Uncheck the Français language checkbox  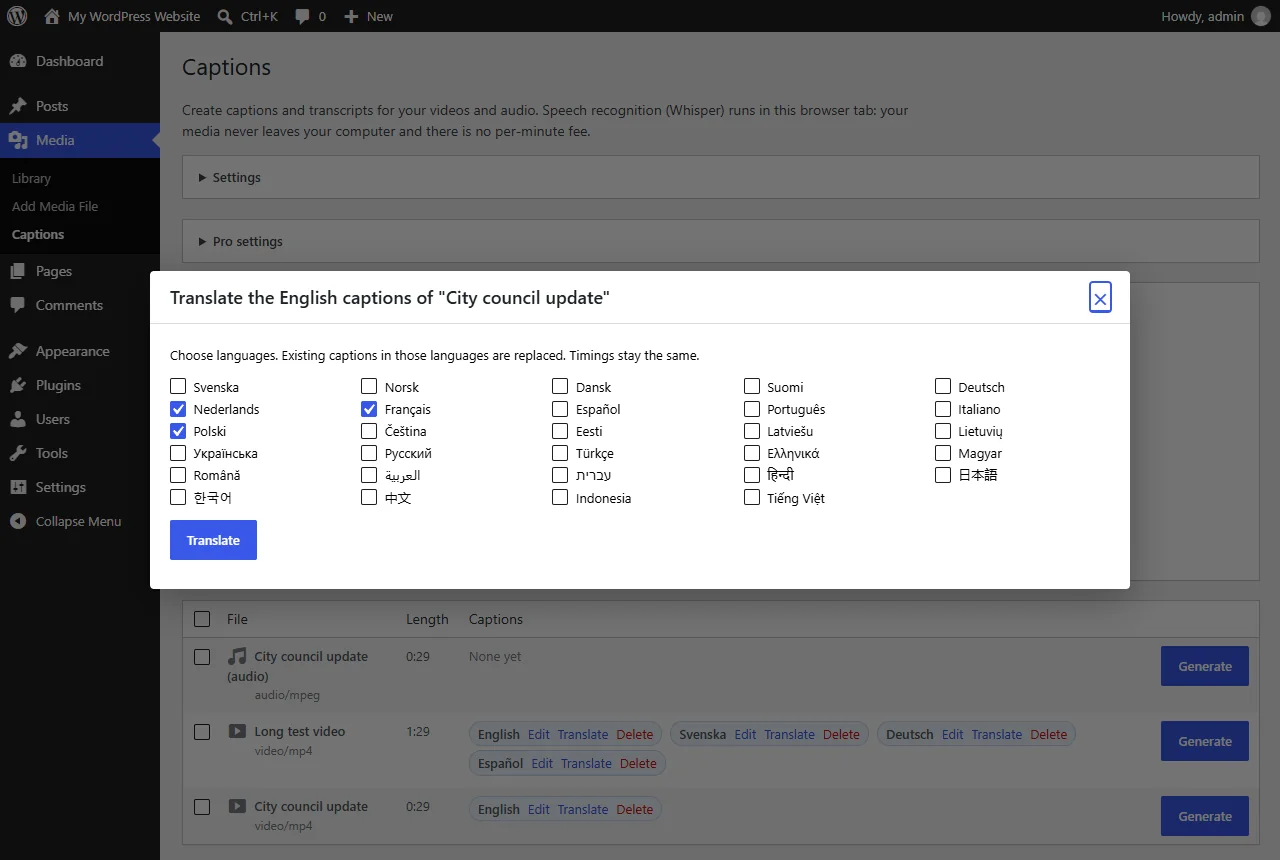click(x=369, y=409)
